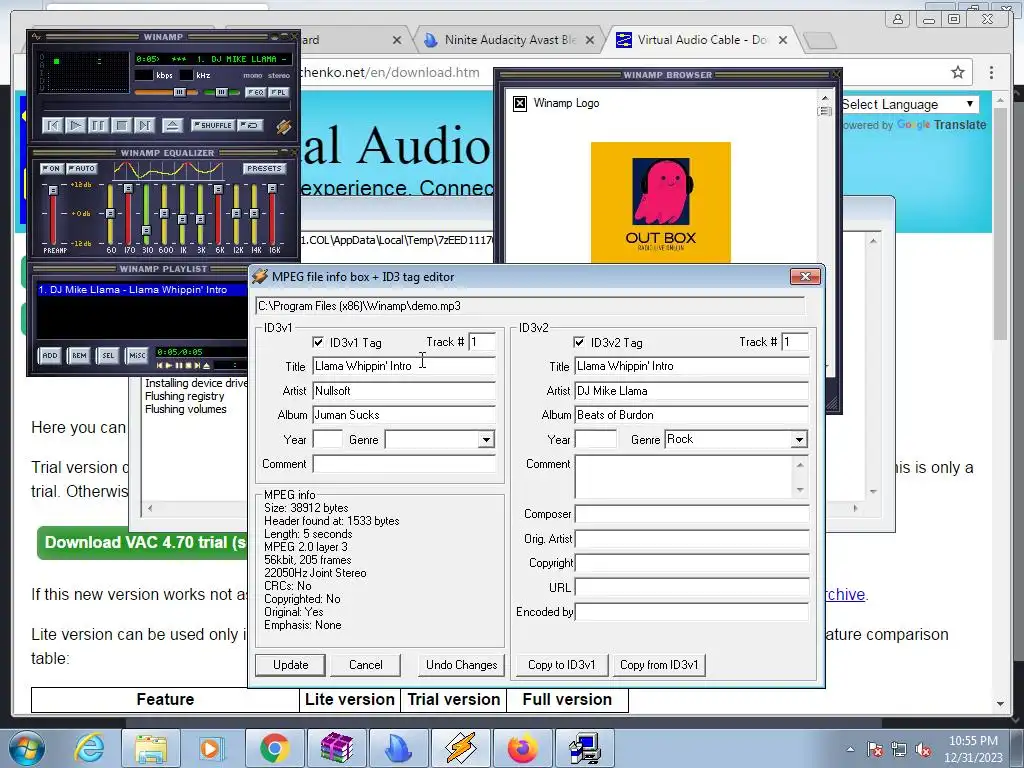Click Winamp Stop button
The width and height of the screenshot is (1024, 768).
pos(121,125)
